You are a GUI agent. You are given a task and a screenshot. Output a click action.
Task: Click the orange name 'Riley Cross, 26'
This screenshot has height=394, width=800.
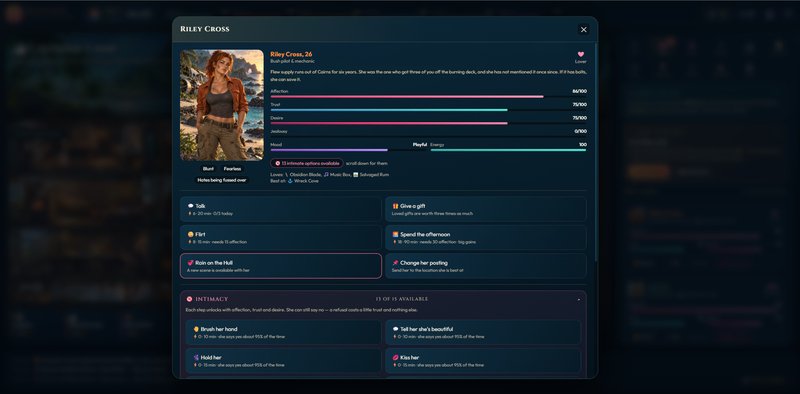pyautogui.click(x=291, y=54)
